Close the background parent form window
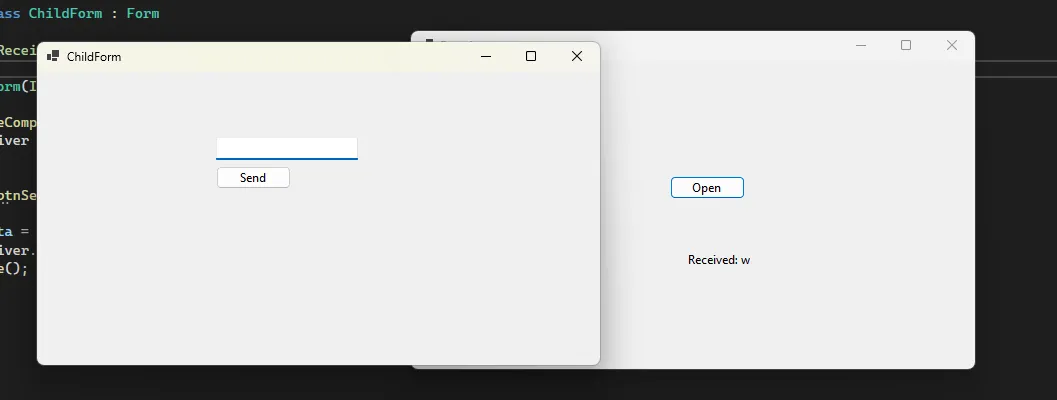This screenshot has height=400, width=1057. pos(951,45)
